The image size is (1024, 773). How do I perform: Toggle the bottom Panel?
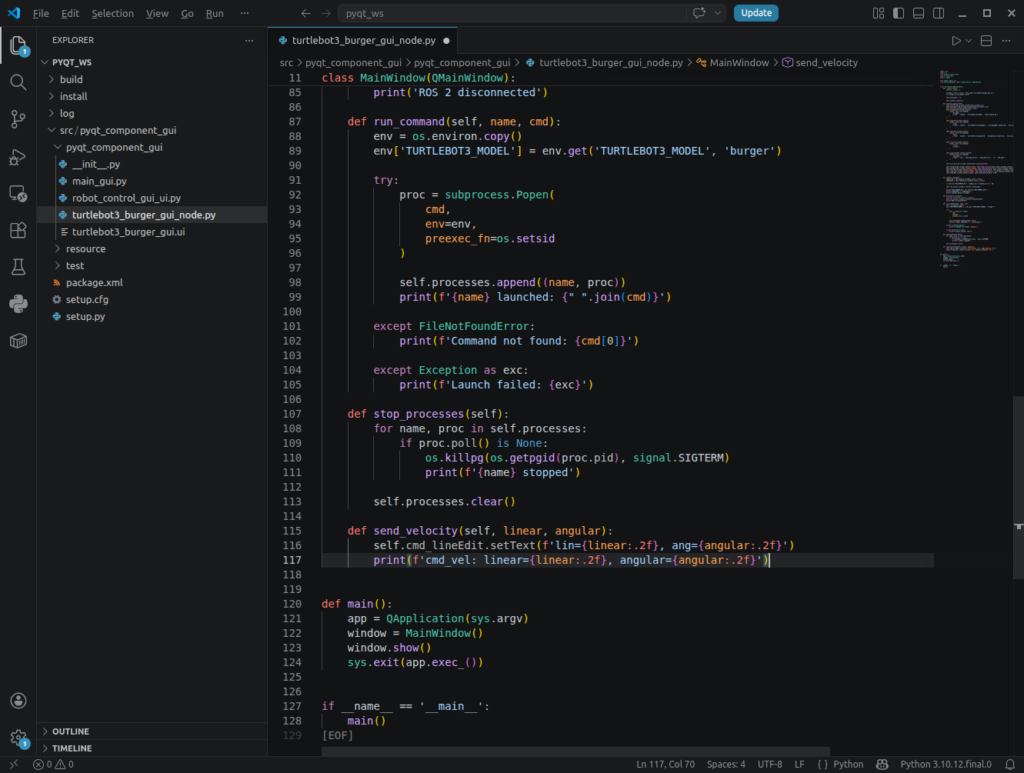click(918, 13)
